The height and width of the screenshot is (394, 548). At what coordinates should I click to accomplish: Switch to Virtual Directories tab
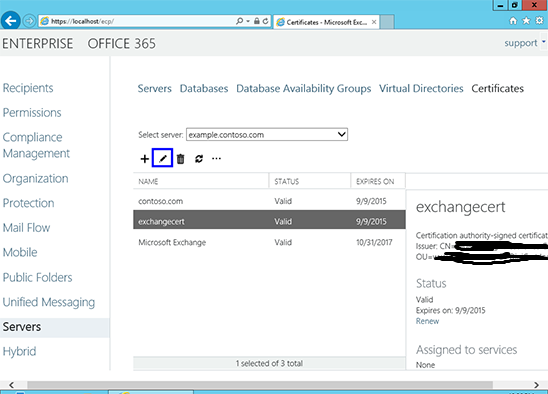(421, 88)
